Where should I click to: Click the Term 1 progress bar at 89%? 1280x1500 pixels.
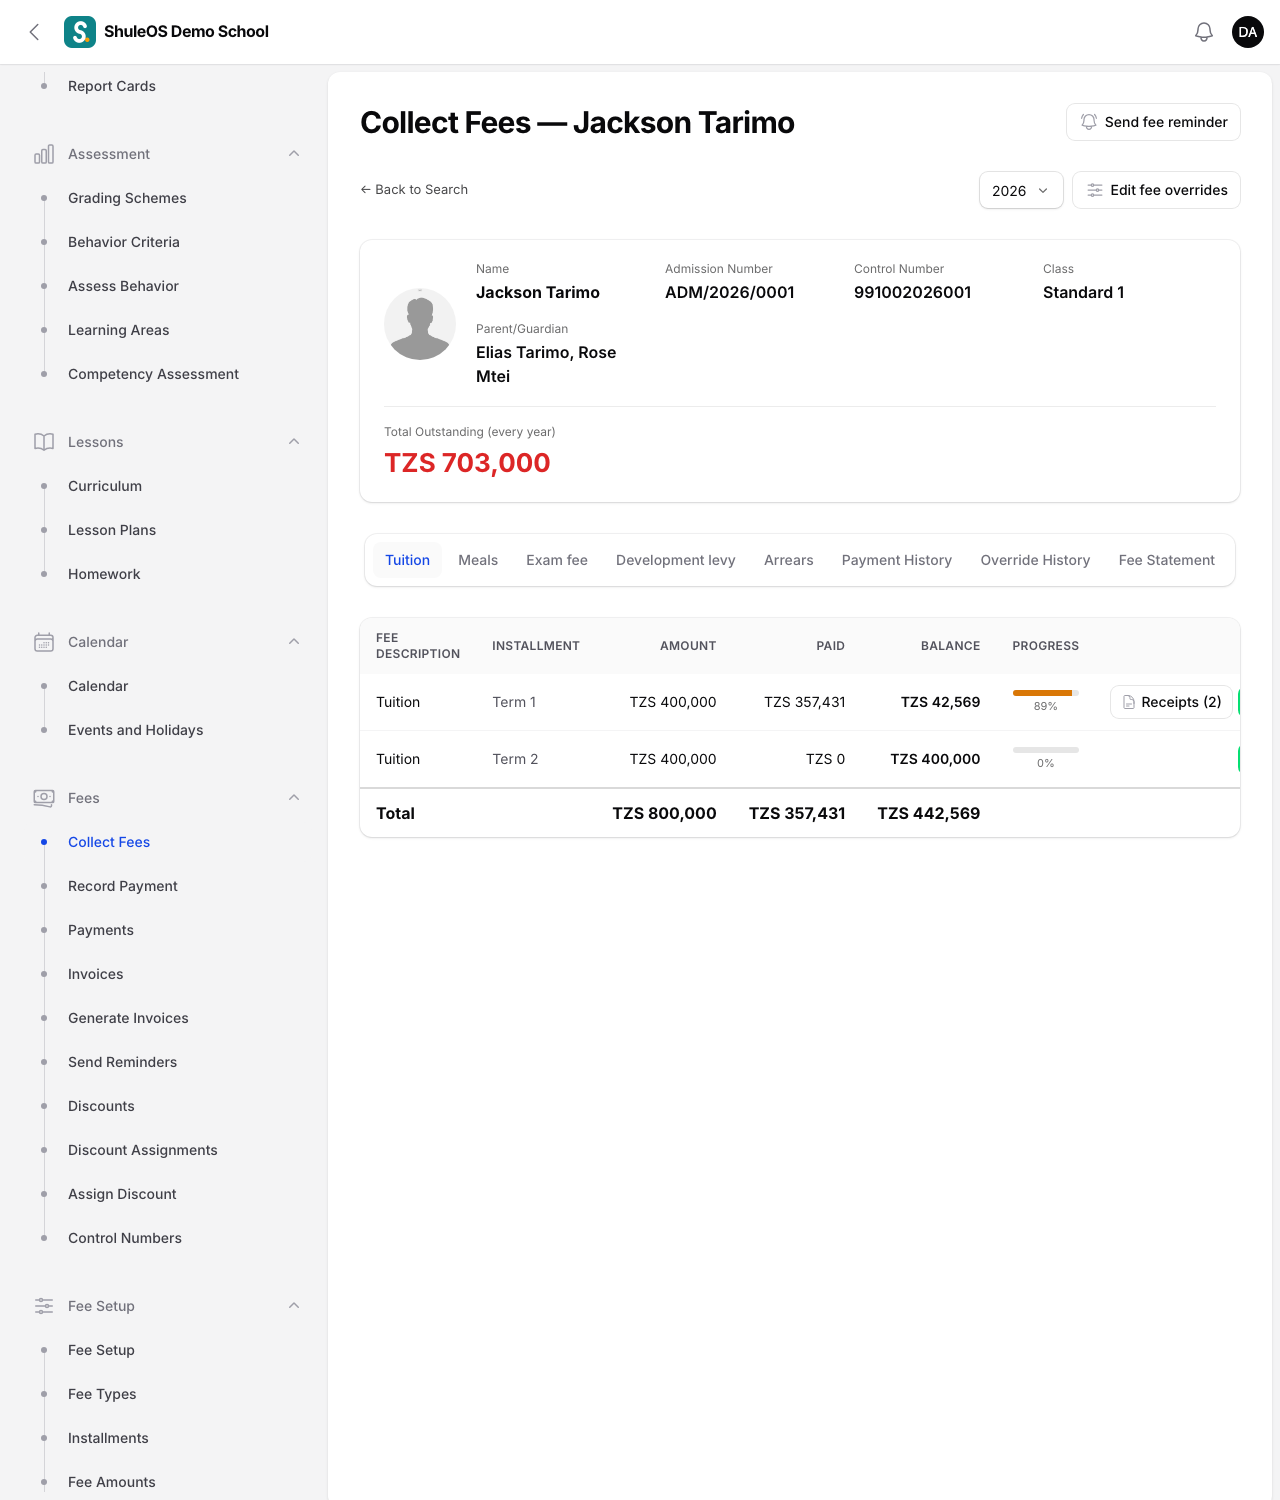pos(1046,693)
